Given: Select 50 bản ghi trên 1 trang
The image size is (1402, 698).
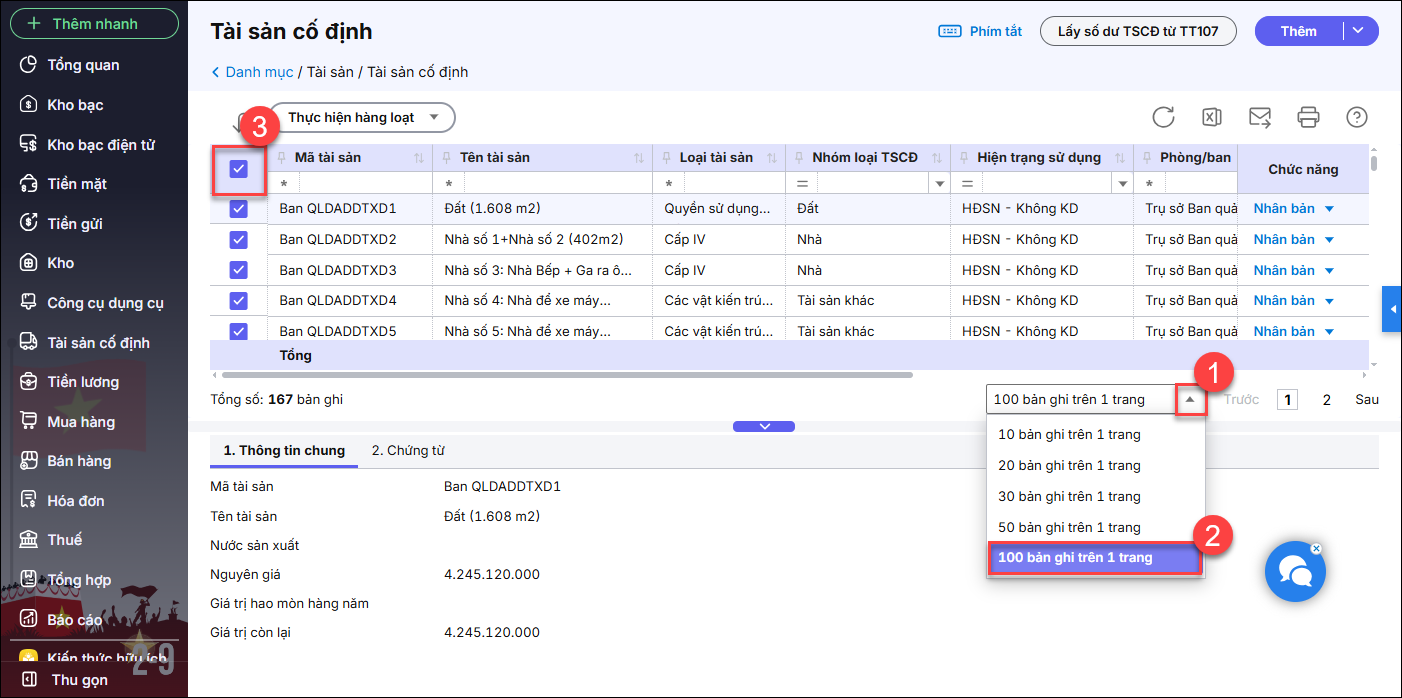Looking at the screenshot, I should click(x=1069, y=527).
